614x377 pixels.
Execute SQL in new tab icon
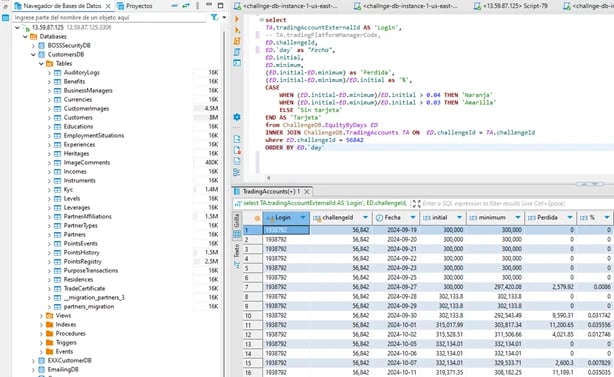(x=237, y=30)
